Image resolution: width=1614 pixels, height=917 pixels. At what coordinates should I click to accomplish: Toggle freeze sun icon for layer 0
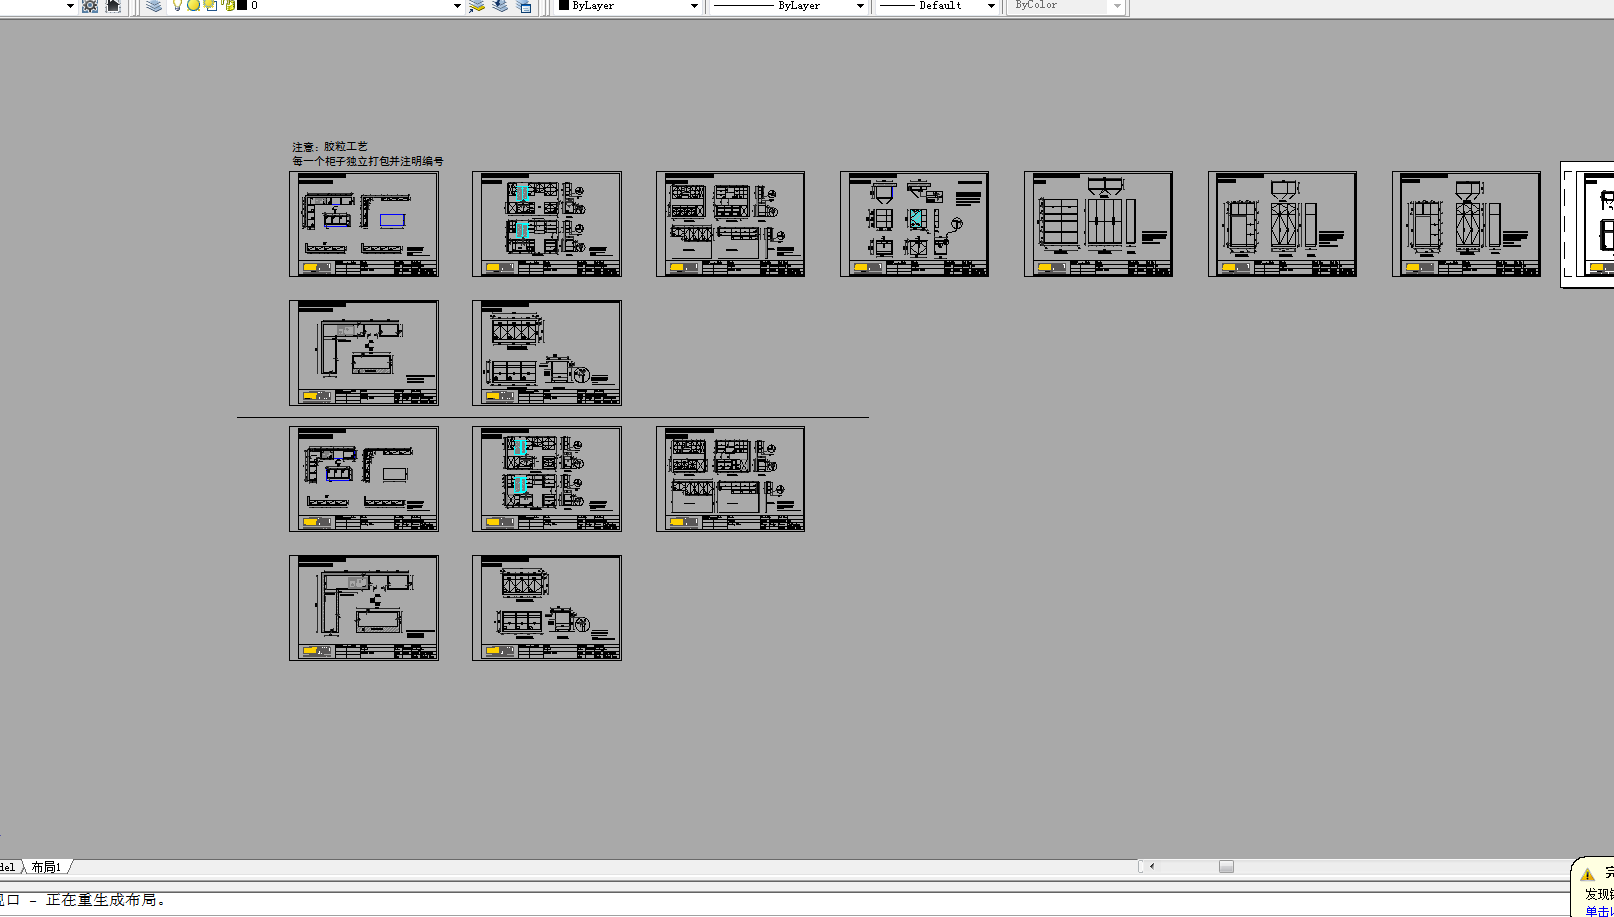[x=194, y=6]
